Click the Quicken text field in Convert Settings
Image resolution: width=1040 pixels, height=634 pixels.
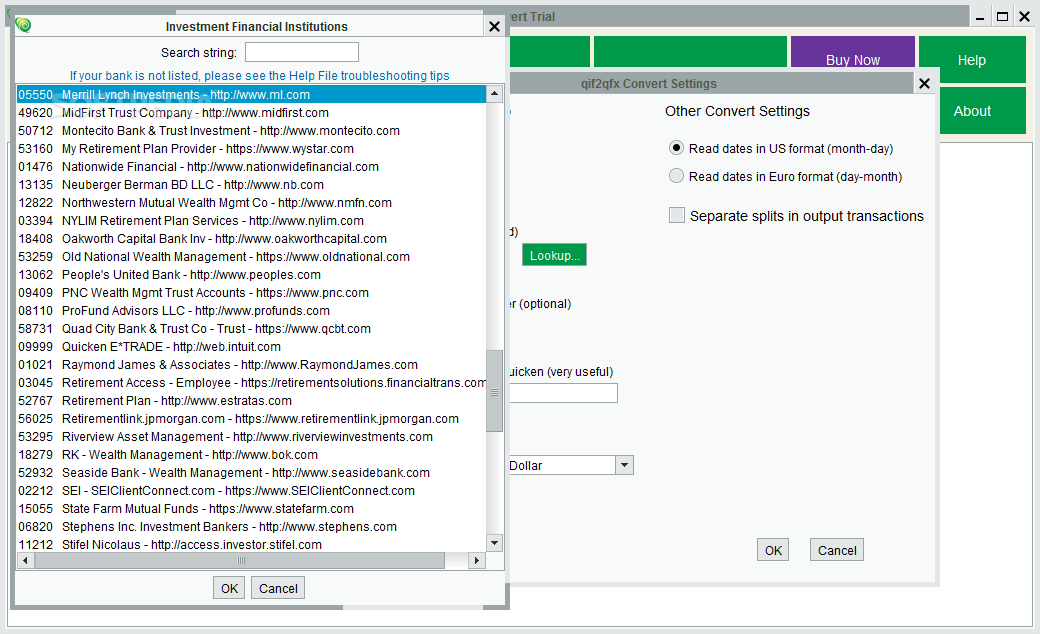click(563, 393)
